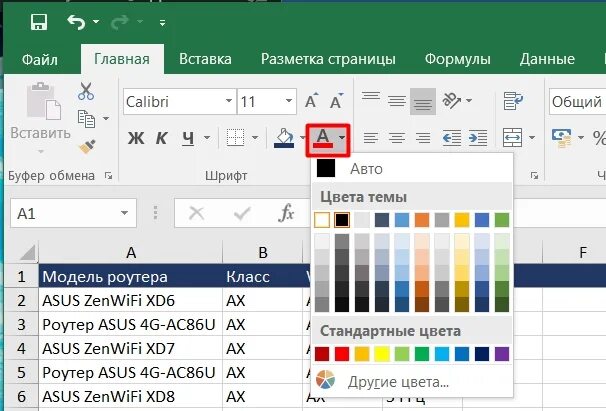Pick orange swatch in theme colors top row

(x=422, y=220)
